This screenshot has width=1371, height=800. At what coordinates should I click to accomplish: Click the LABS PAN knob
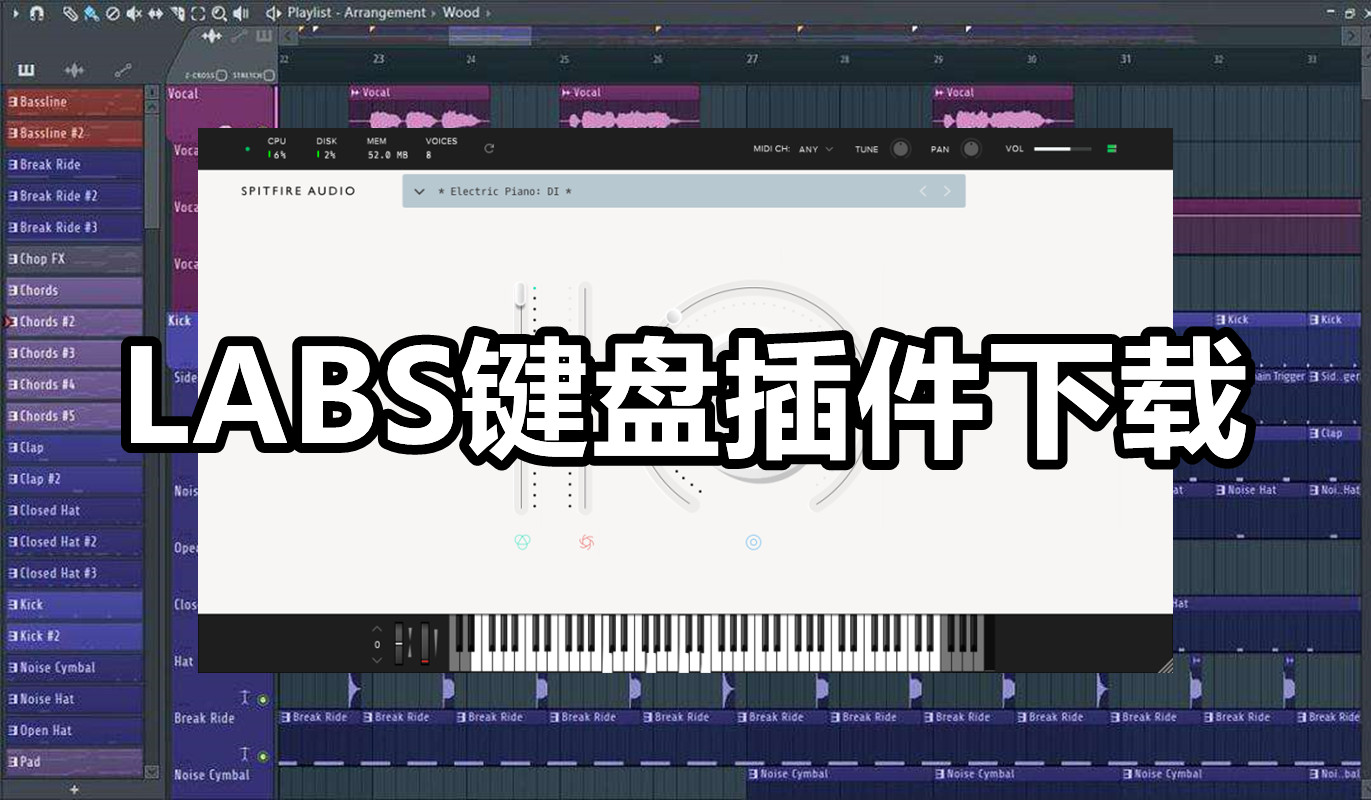point(970,149)
